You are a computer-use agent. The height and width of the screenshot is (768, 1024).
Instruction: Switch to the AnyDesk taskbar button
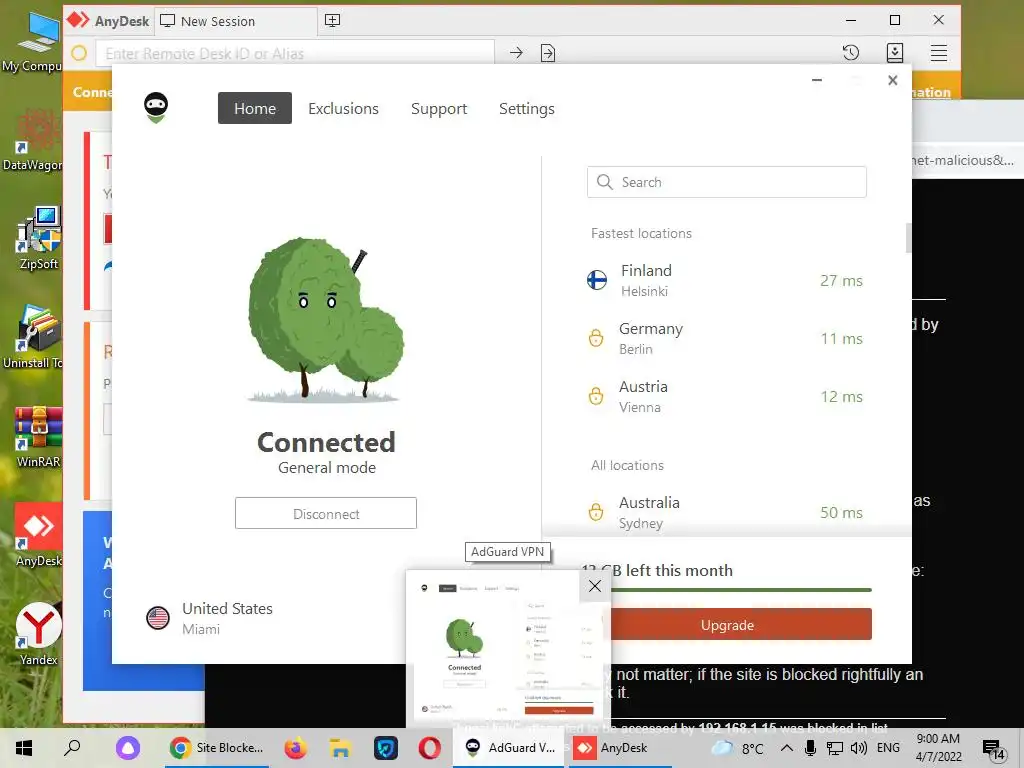(x=620, y=748)
